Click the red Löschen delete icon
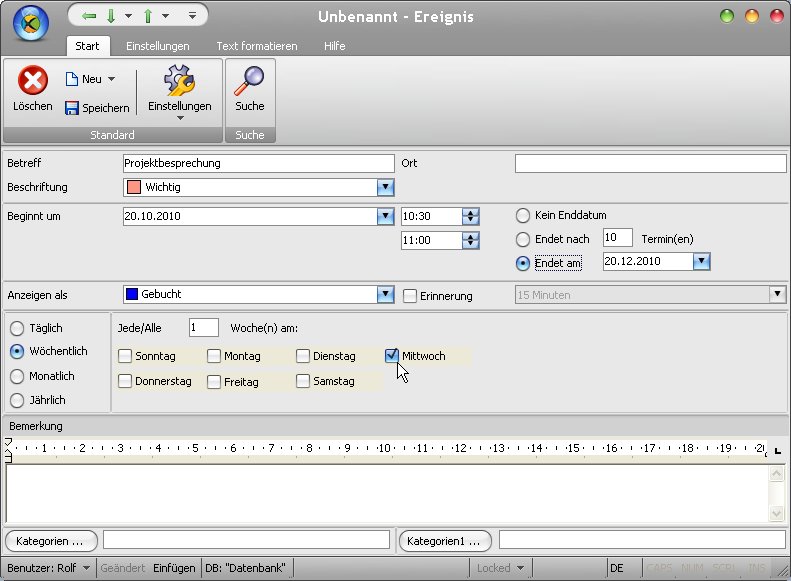This screenshot has height=581, width=791. click(33, 80)
